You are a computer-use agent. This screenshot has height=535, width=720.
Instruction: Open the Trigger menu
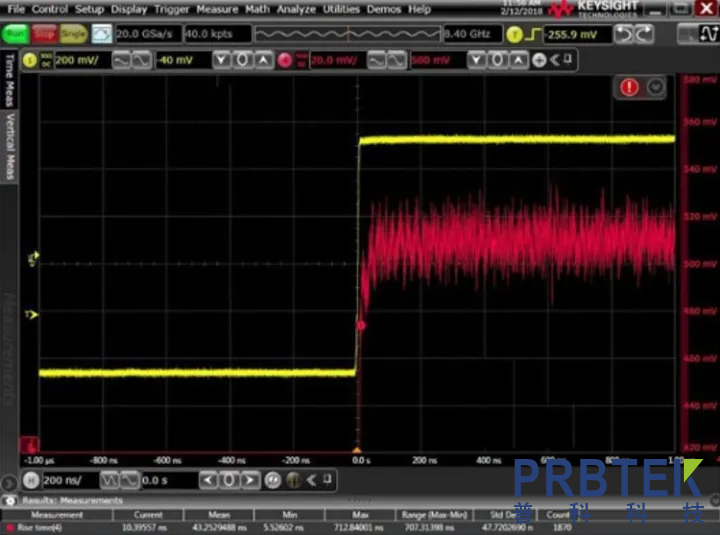tap(171, 9)
